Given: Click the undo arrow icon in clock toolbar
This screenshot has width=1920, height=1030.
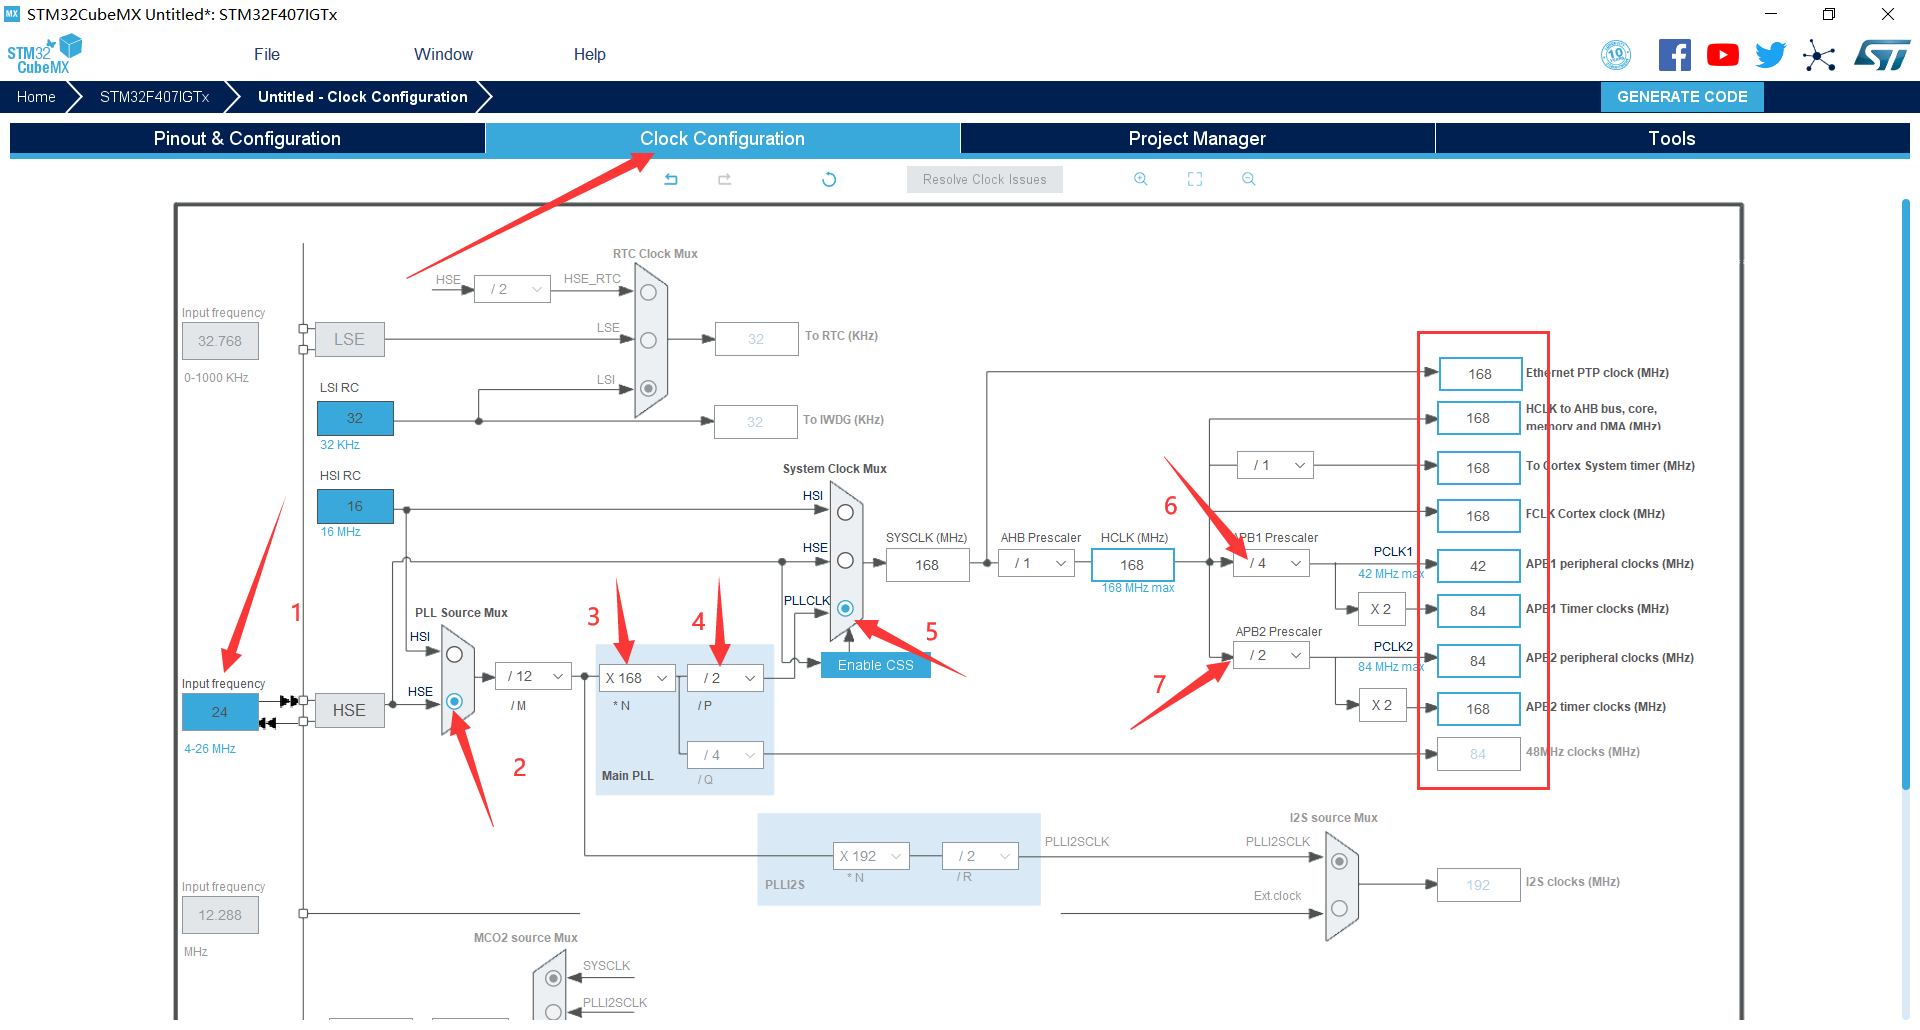Looking at the screenshot, I should tap(671, 180).
